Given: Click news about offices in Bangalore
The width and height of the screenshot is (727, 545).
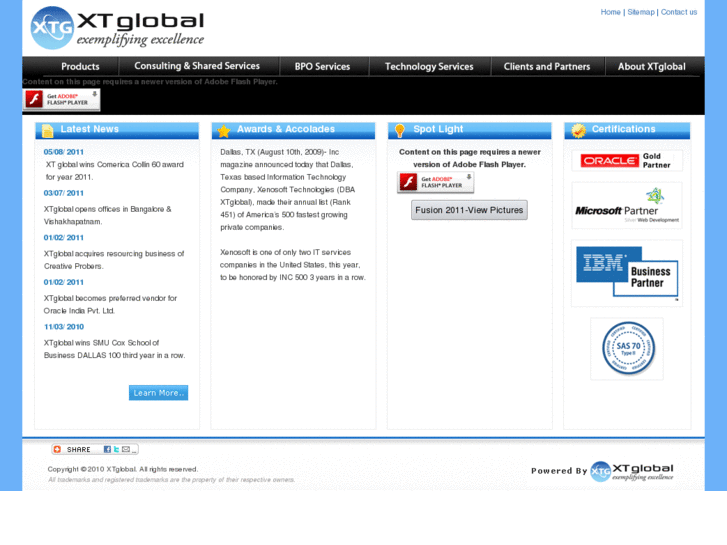Looking at the screenshot, I should [108, 215].
